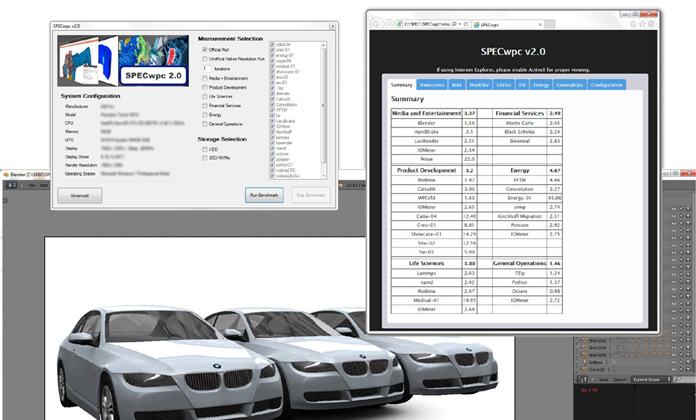This screenshot has height=420, width=696.
Task: Toggle the Media + Entertainment checkbox
Action: click(204, 77)
